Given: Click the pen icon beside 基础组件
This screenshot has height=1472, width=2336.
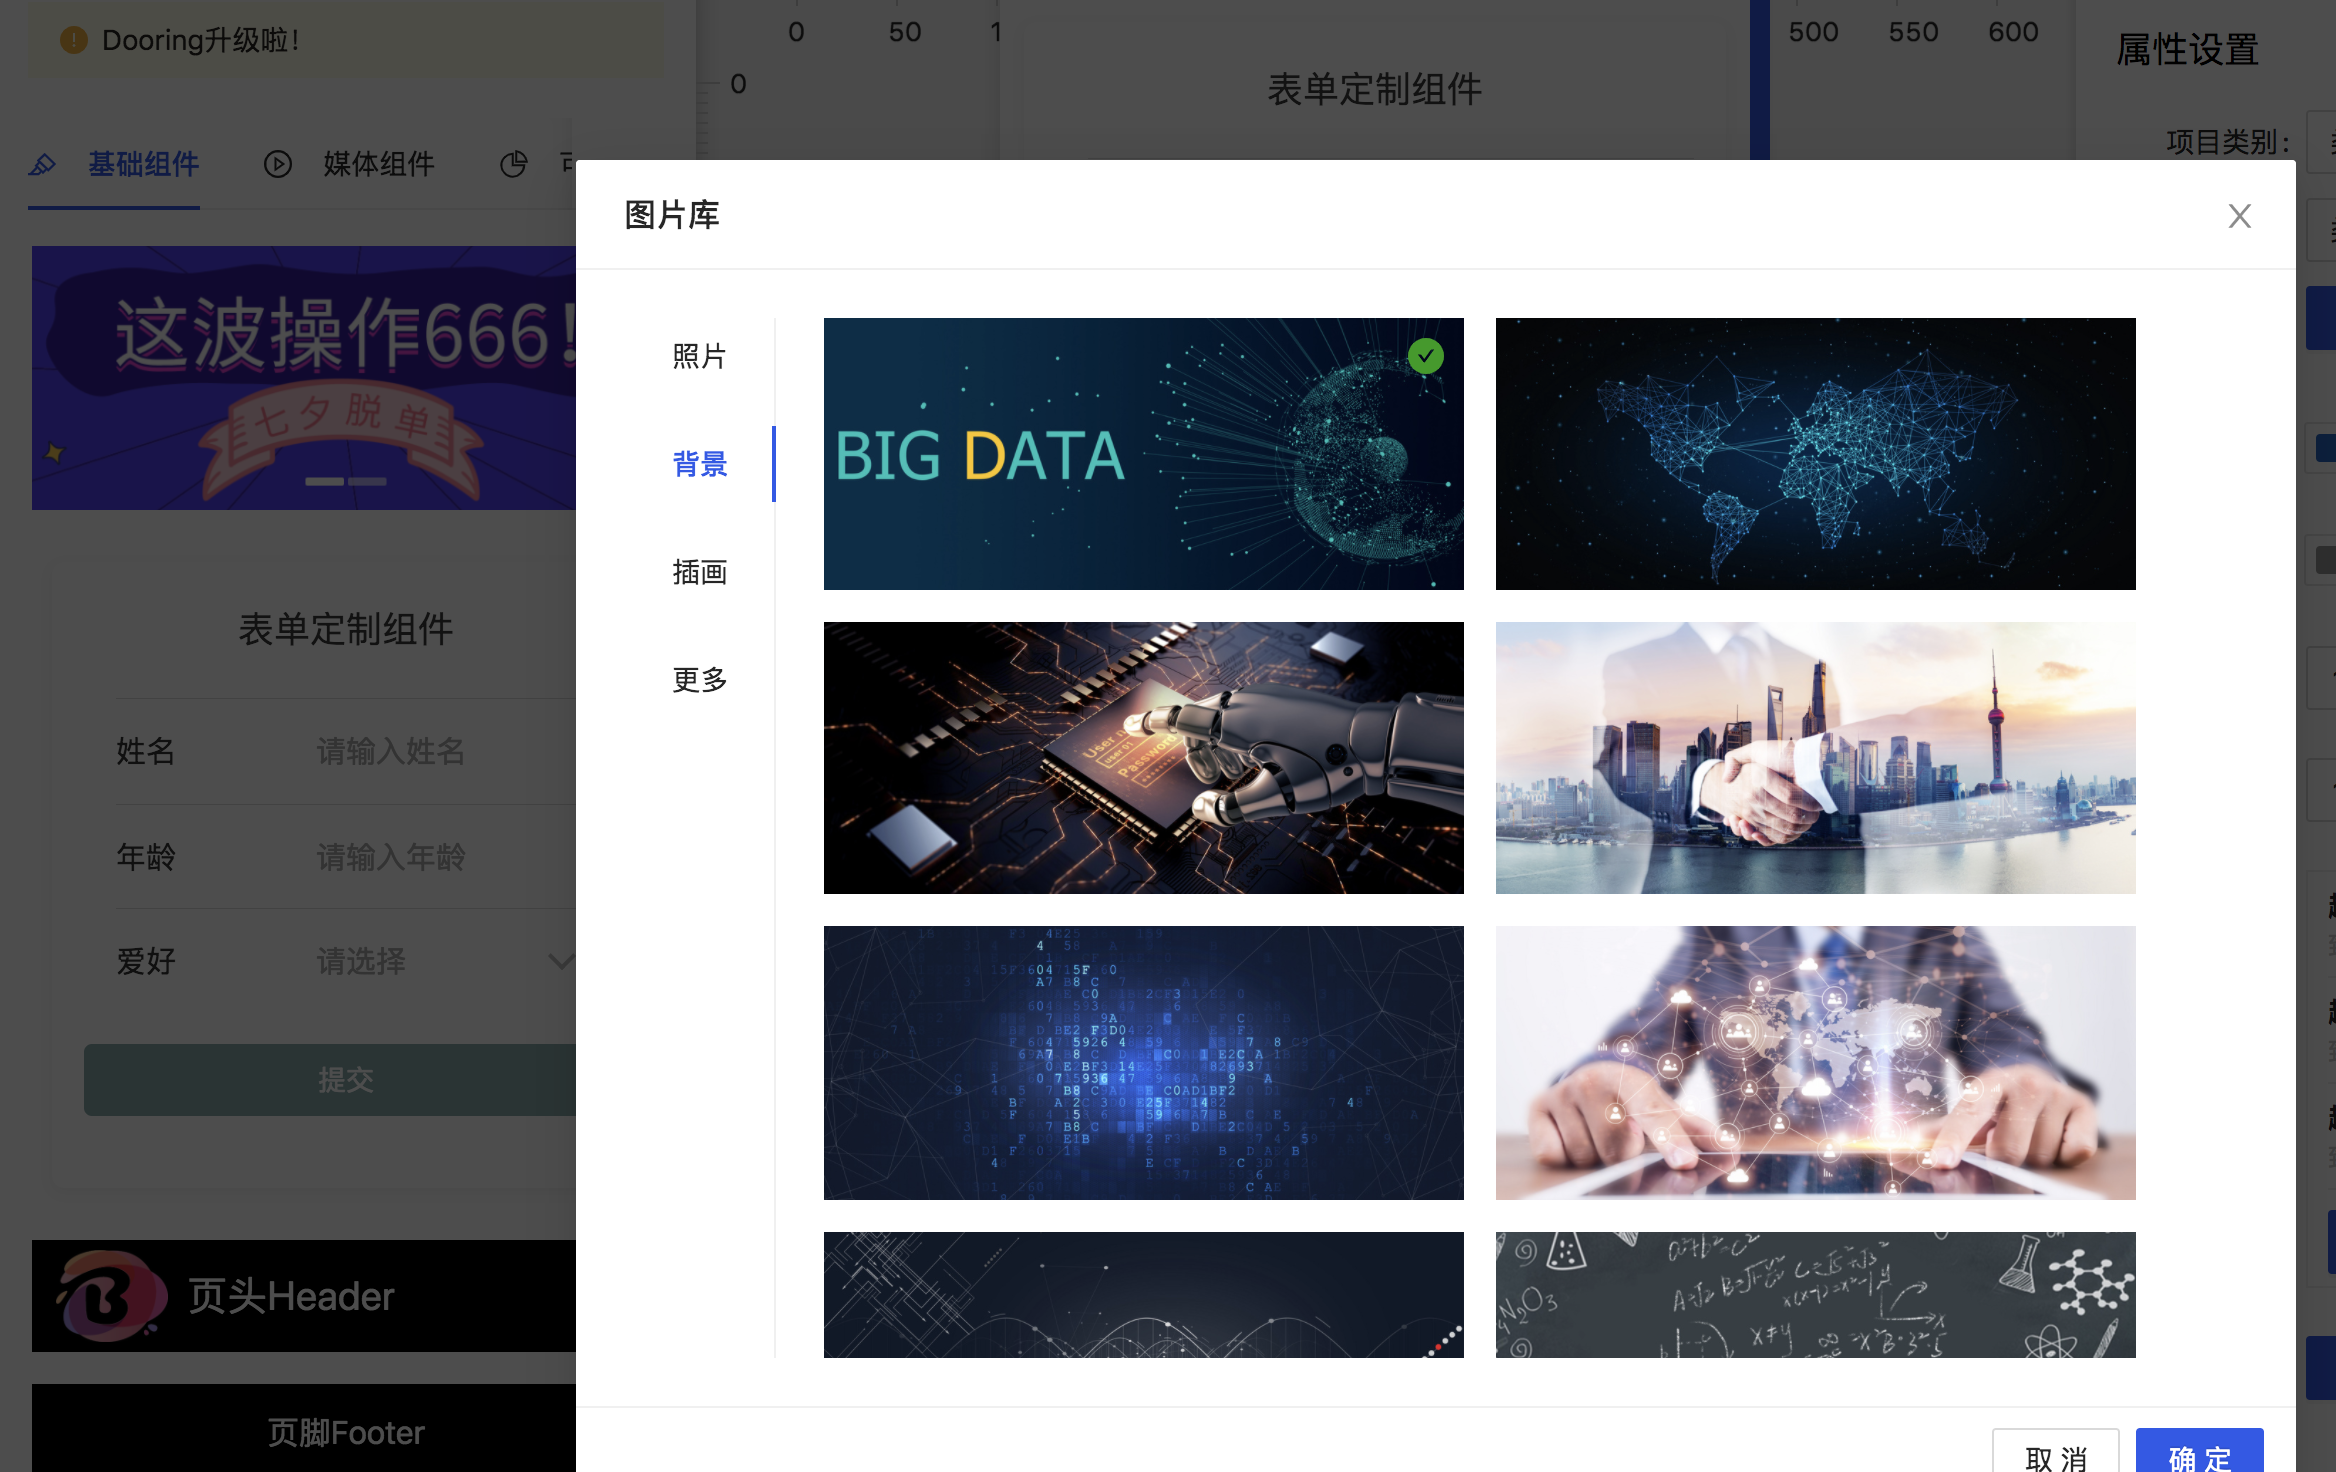Looking at the screenshot, I should 42,164.
